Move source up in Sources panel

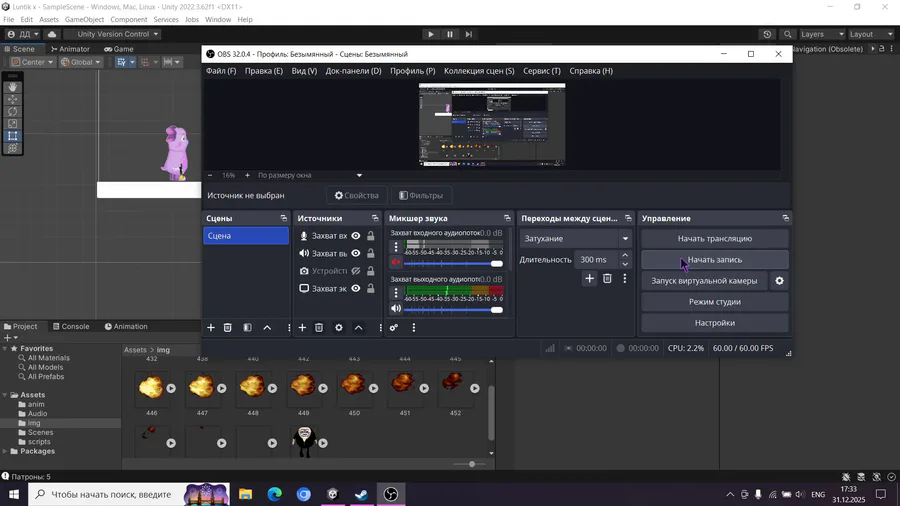coord(358,328)
